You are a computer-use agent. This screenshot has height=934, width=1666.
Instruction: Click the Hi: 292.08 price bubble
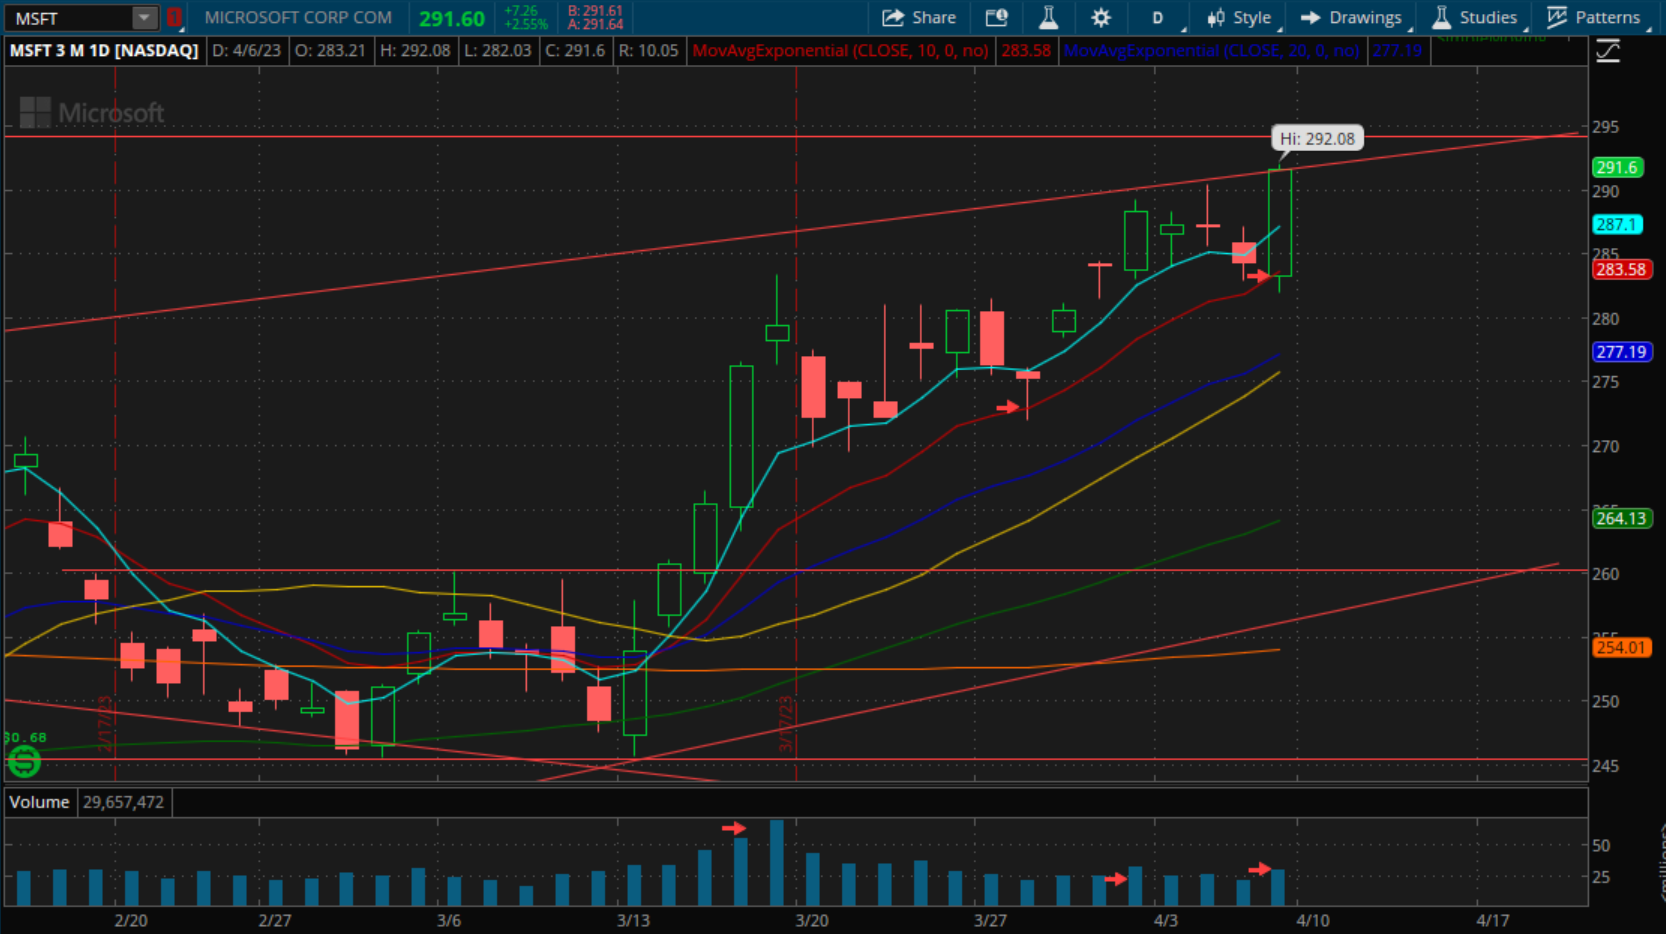point(1317,139)
